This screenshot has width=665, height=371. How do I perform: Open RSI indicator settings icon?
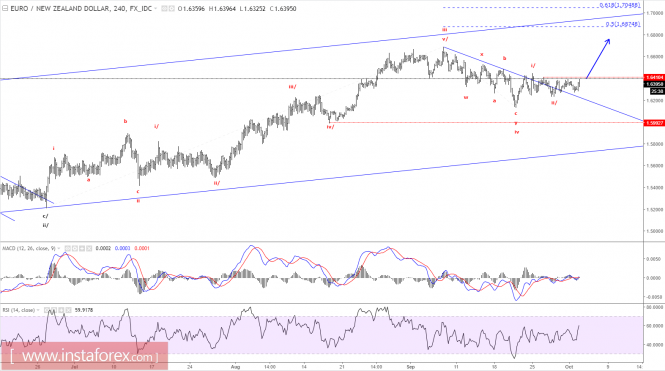[54, 310]
